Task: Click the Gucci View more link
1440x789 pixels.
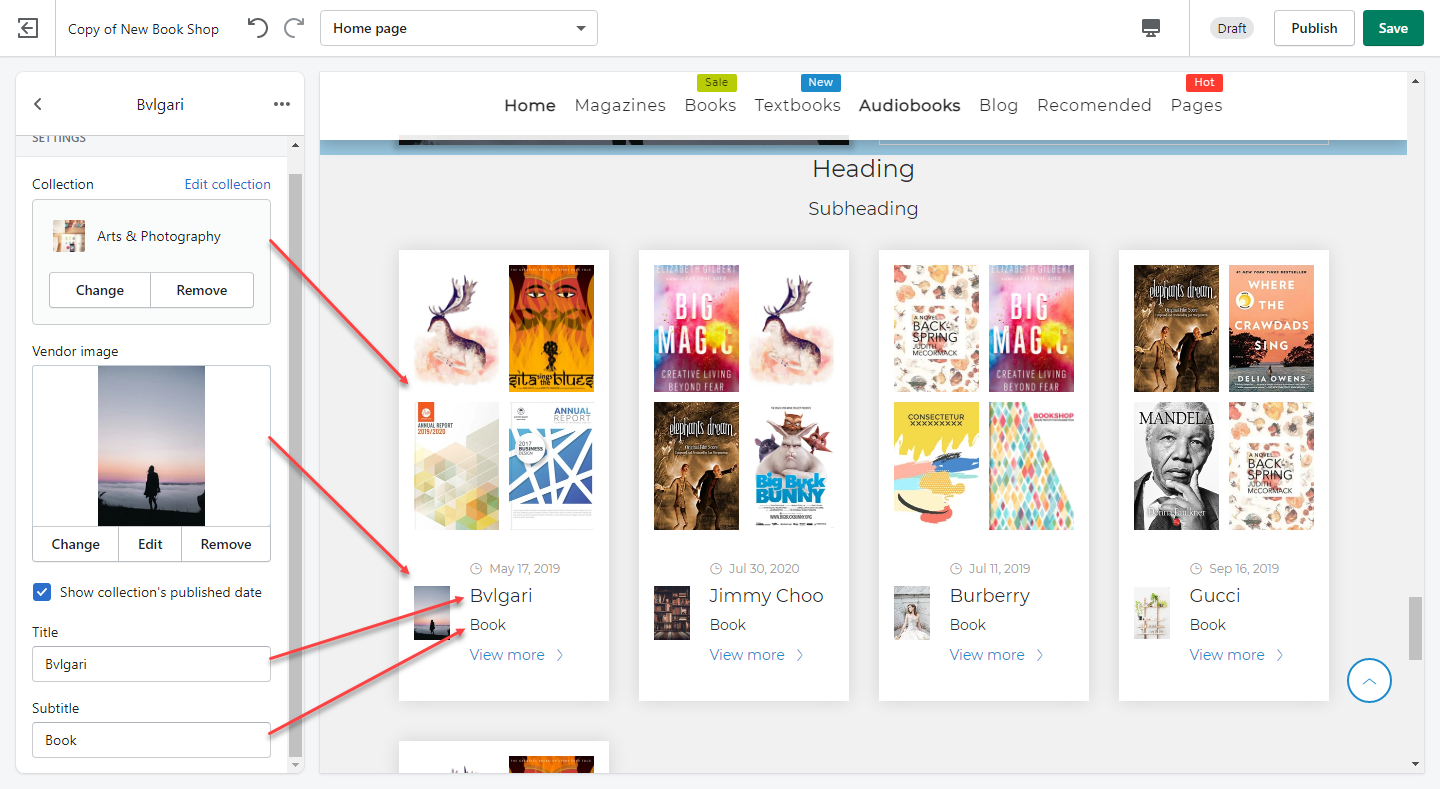Action: coord(1227,655)
